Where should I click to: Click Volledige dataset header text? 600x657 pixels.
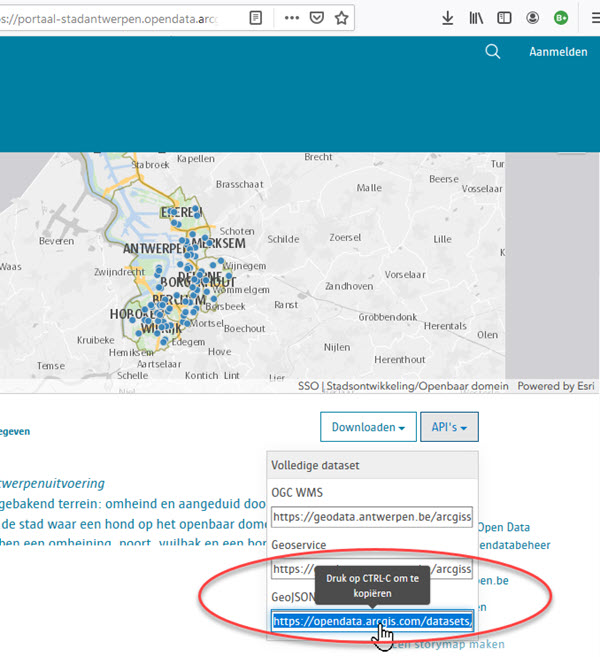coord(315,466)
